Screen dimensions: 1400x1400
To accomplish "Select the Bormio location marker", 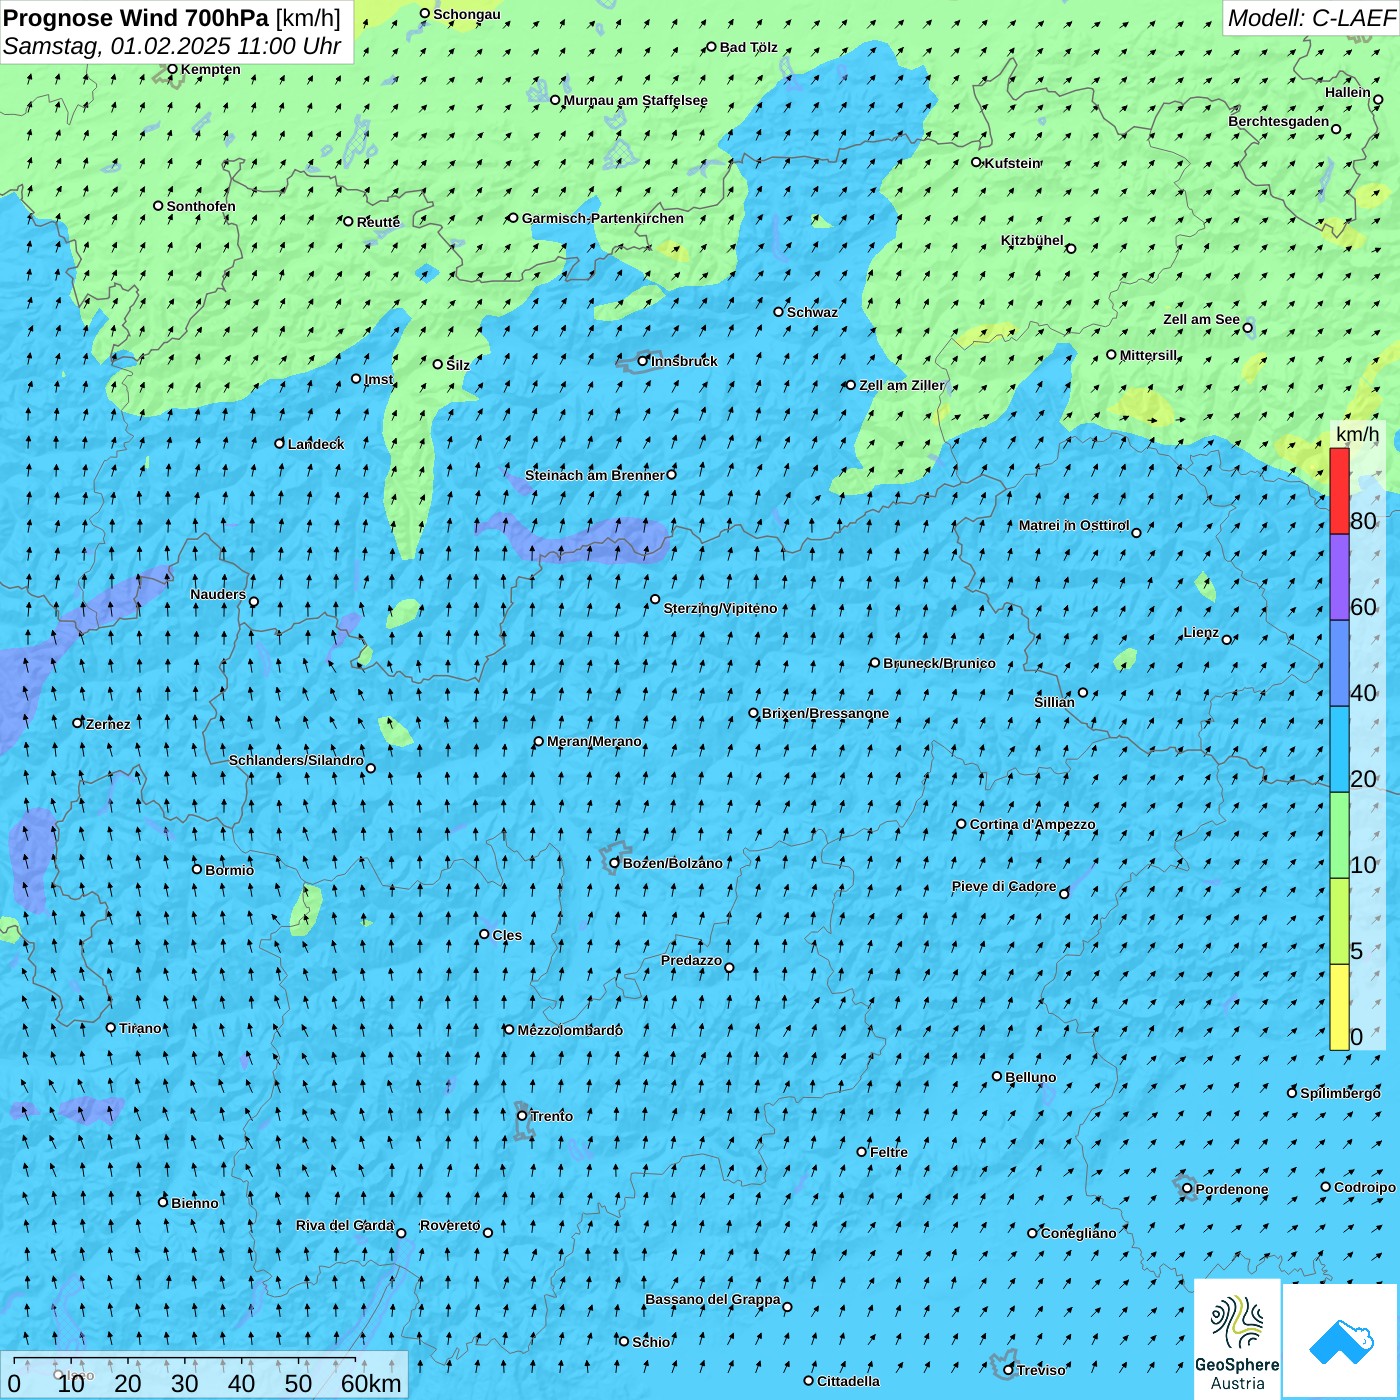I will coord(197,869).
